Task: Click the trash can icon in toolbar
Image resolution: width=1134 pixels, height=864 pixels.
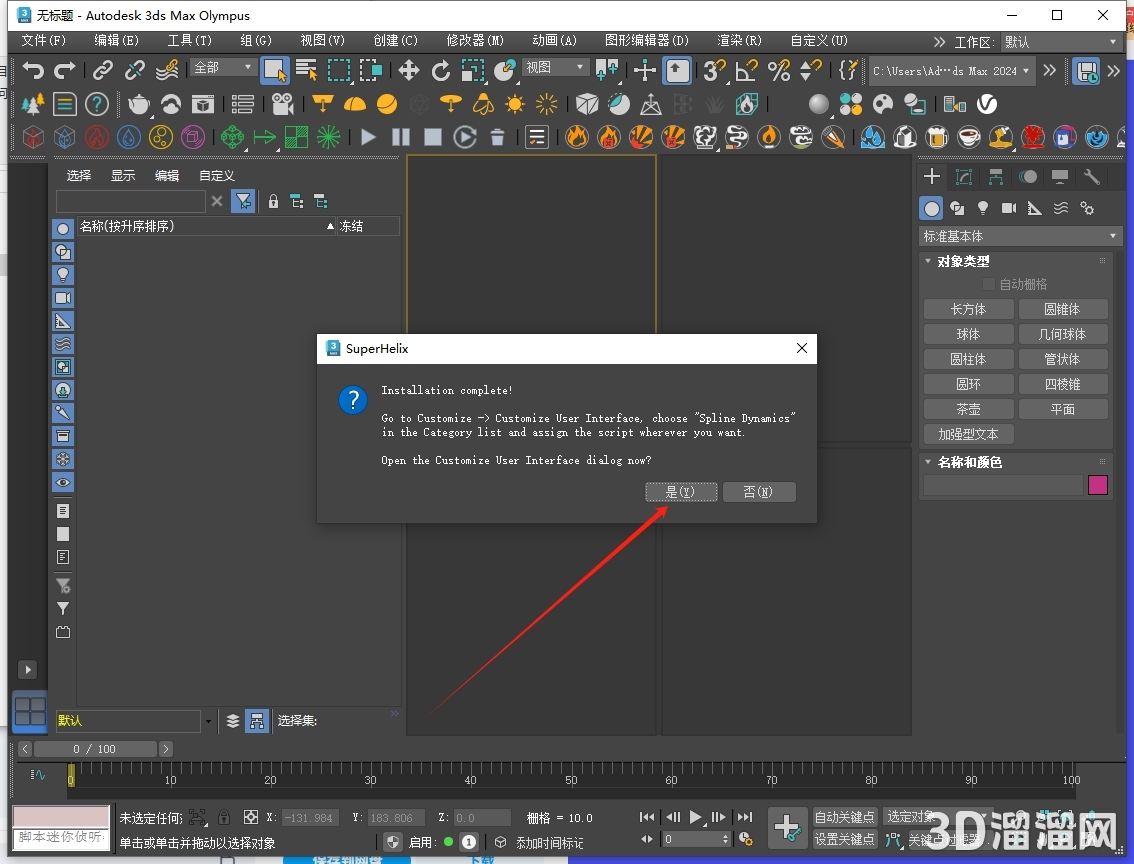Action: [x=498, y=137]
